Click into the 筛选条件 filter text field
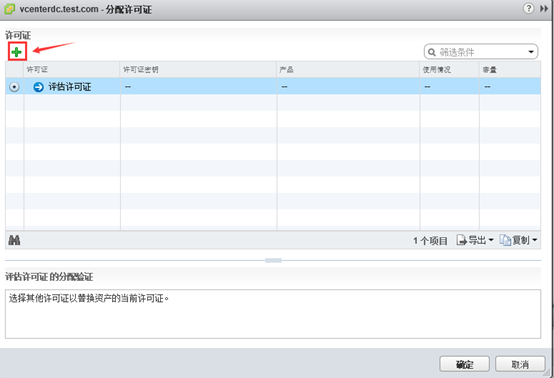 coord(482,52)
